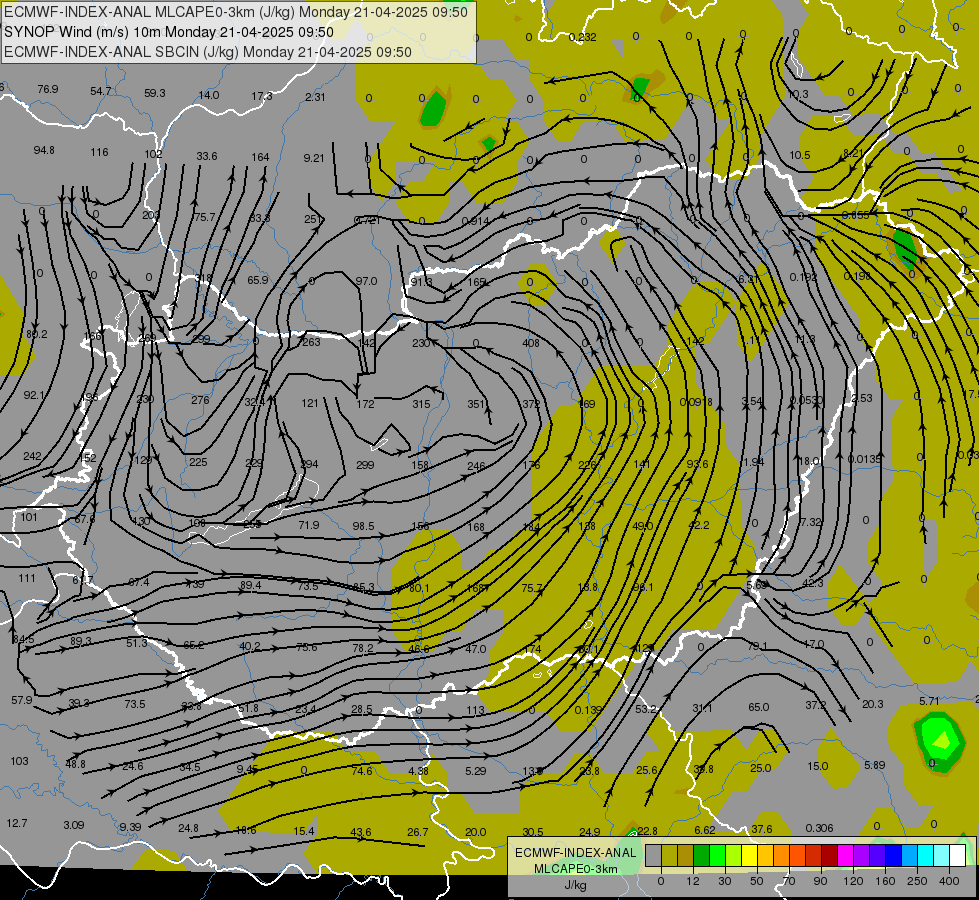Click the map value 351

click(x=476, y=404)
